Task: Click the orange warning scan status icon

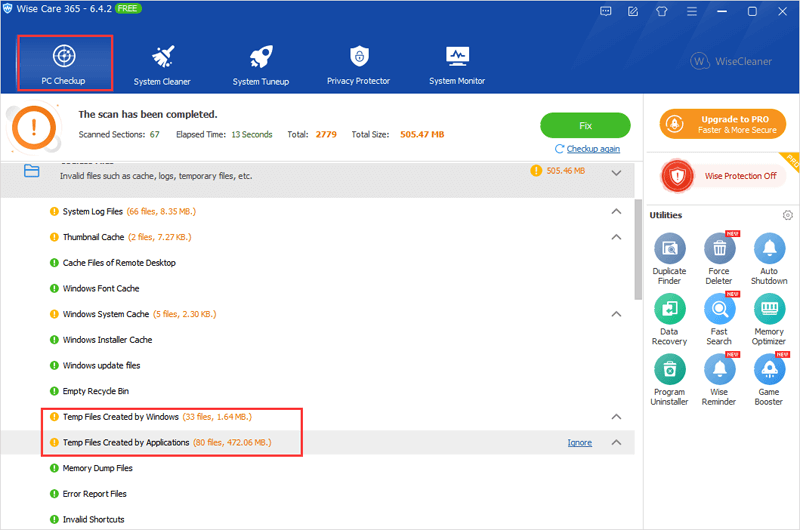Action: (34, 127)
